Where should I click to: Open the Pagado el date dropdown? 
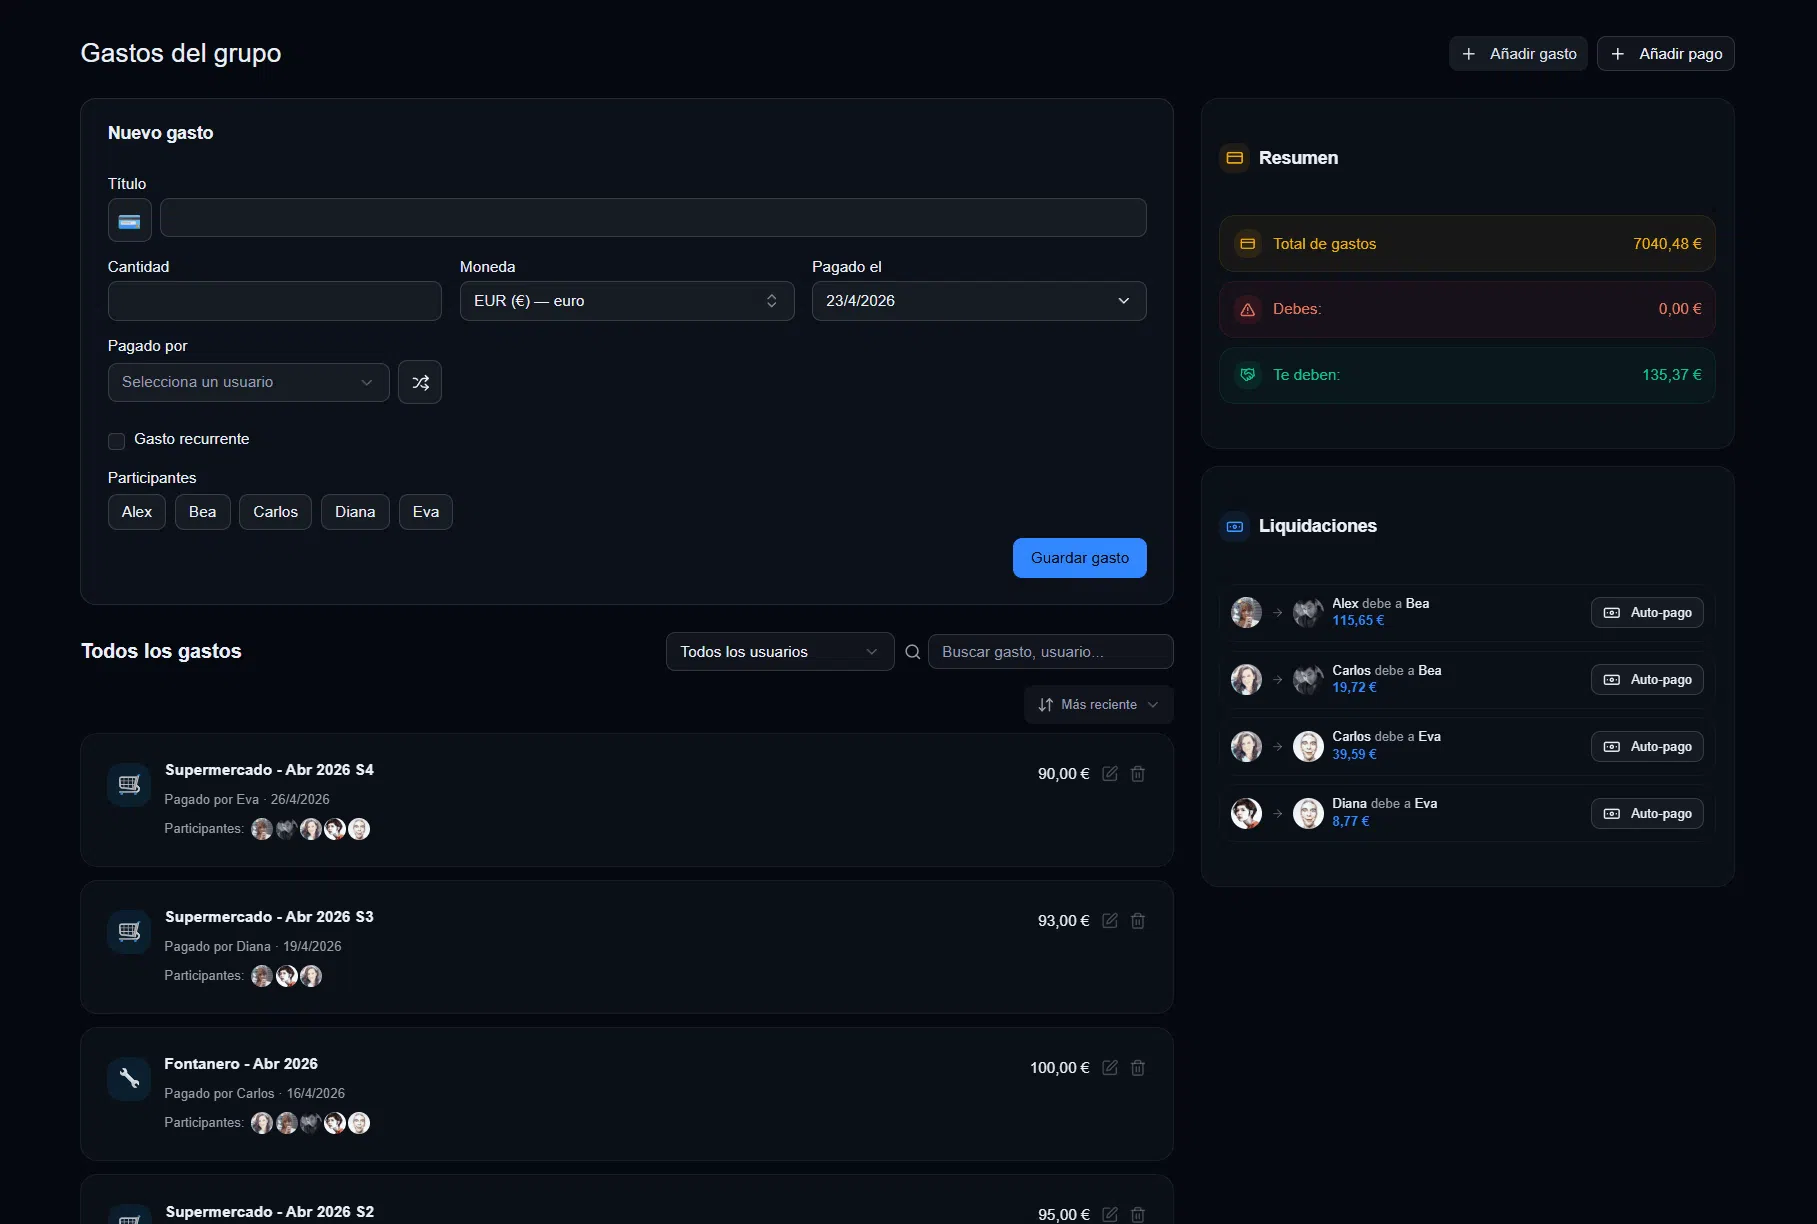click(979, 301)
